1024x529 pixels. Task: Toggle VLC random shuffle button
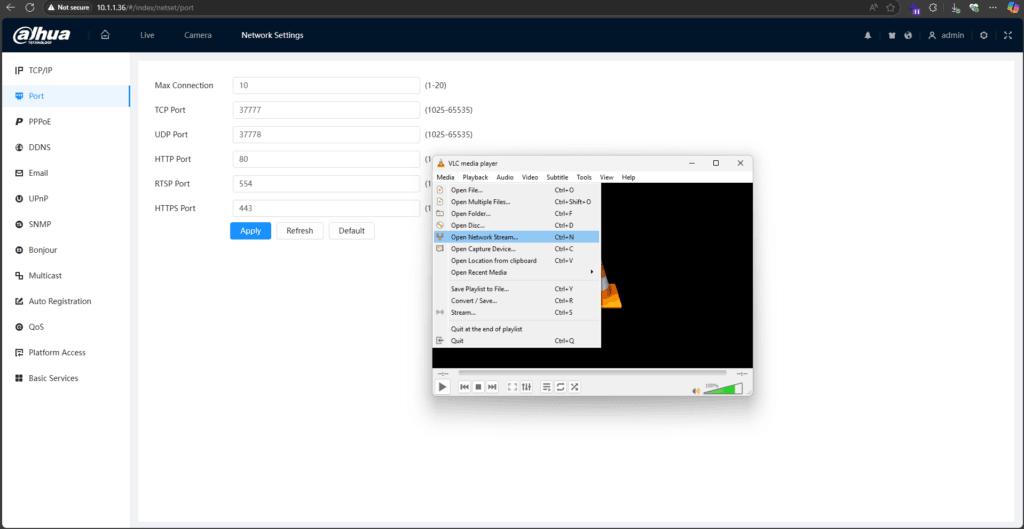click(575, 387)
